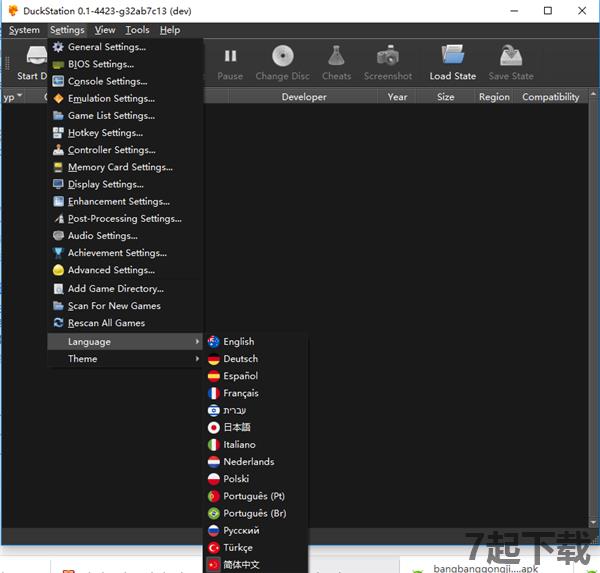Expand the Theme submenu arrow
The image size is (600, 573).
tap(197, 359)
